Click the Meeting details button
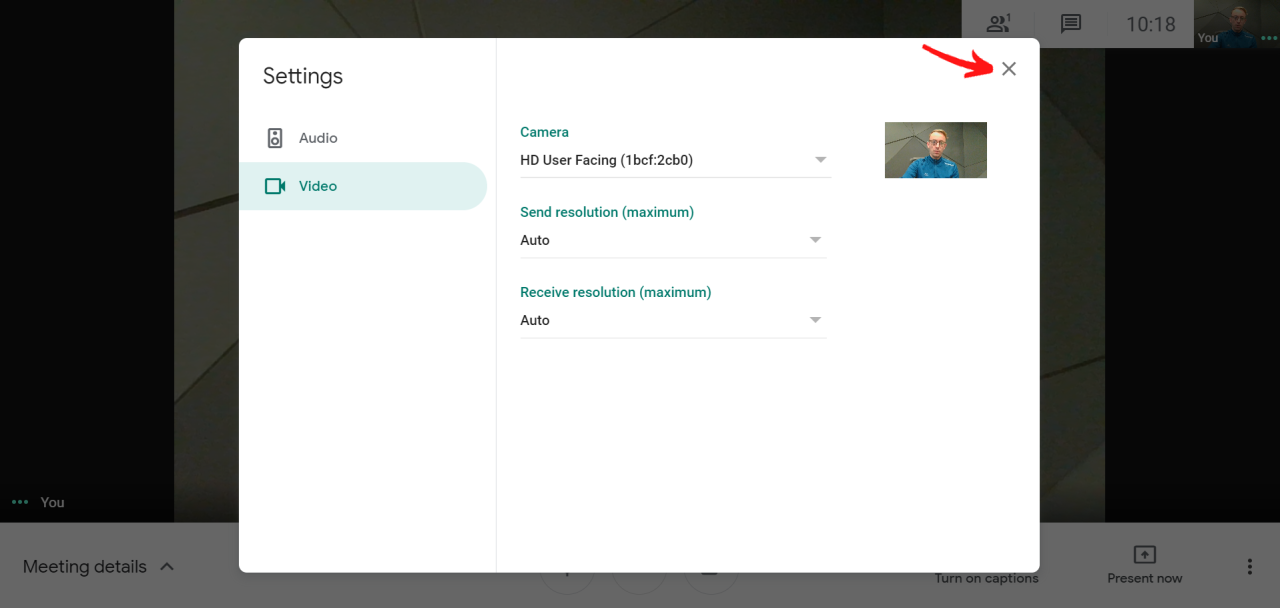 pos(84,566)
